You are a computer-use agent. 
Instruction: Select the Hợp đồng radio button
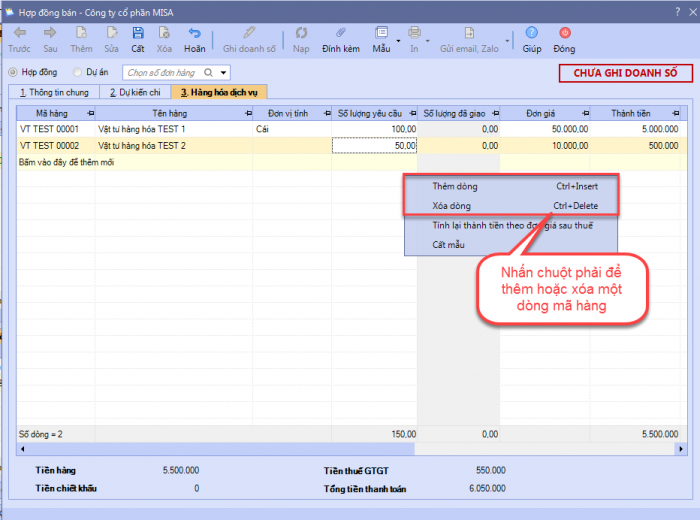click(13, 72)
